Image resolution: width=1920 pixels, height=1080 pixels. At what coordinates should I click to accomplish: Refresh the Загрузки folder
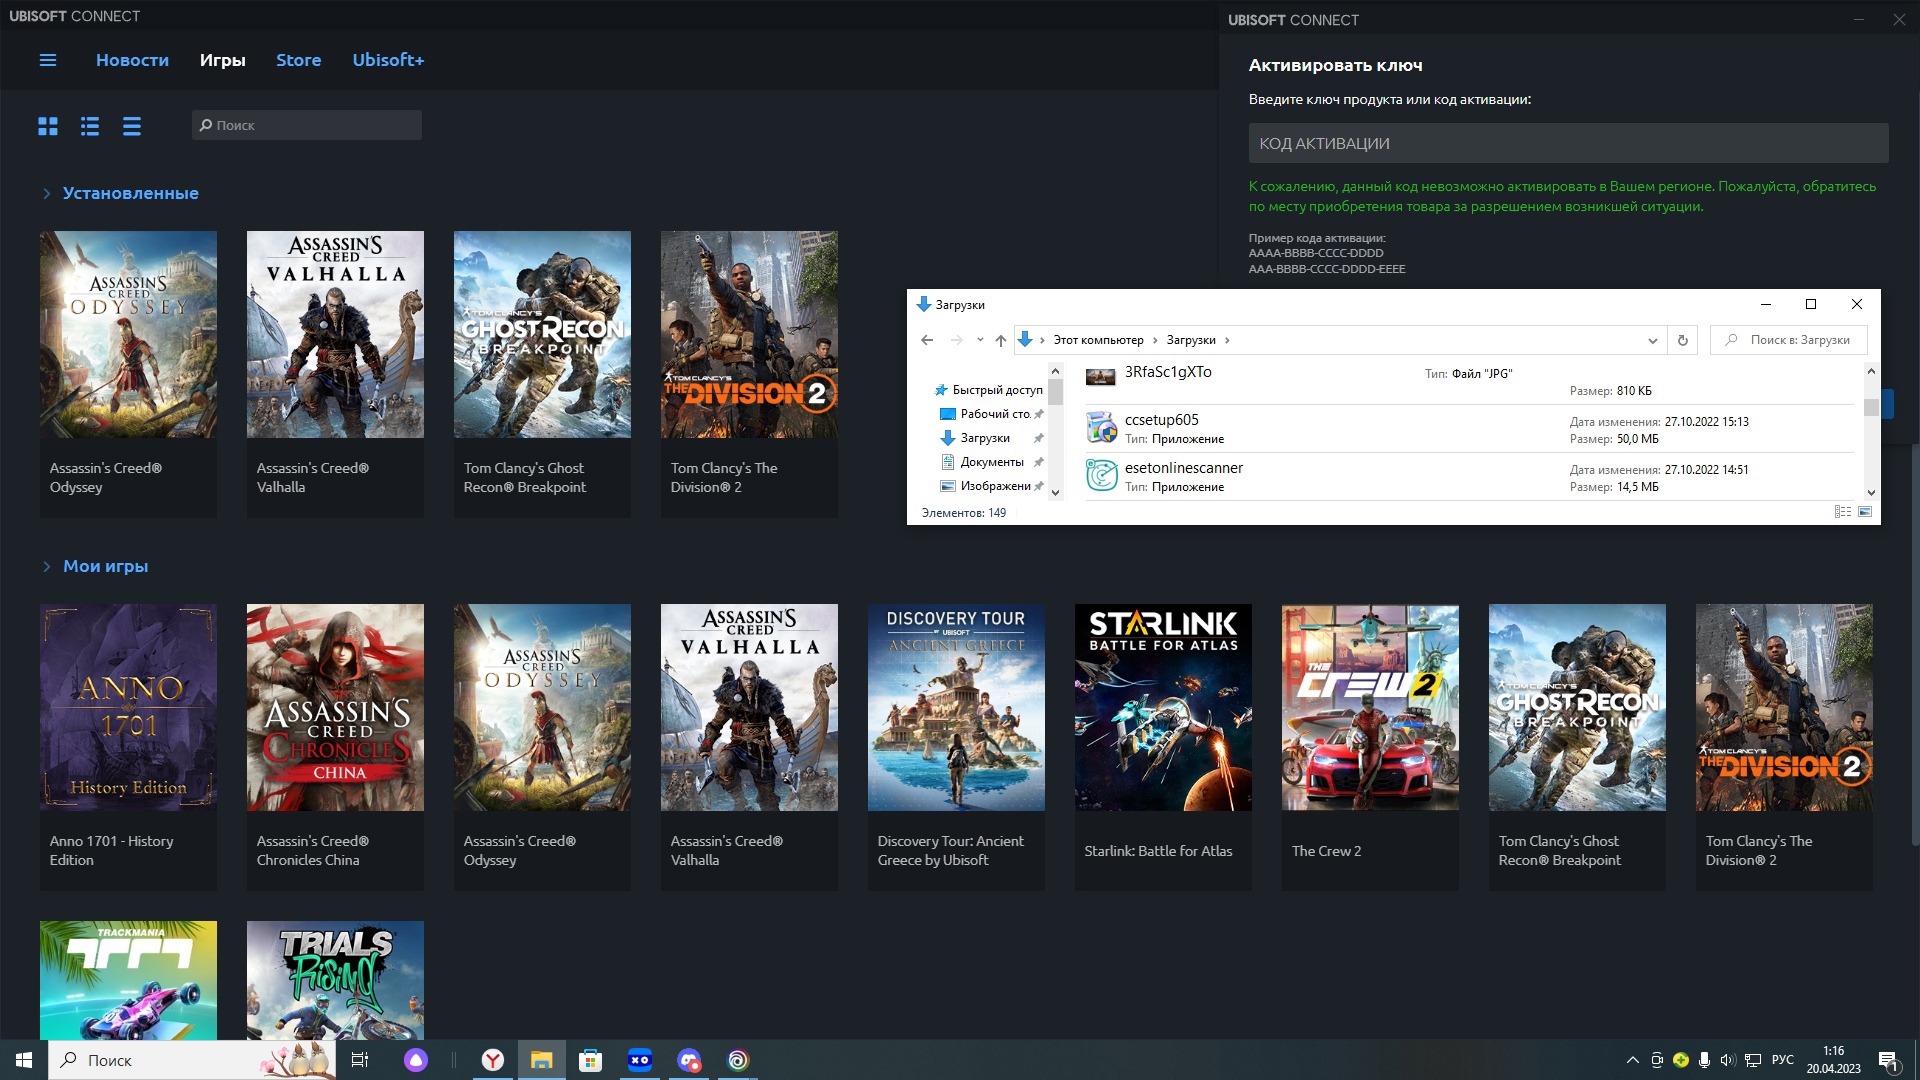[x=1682, y=340]
